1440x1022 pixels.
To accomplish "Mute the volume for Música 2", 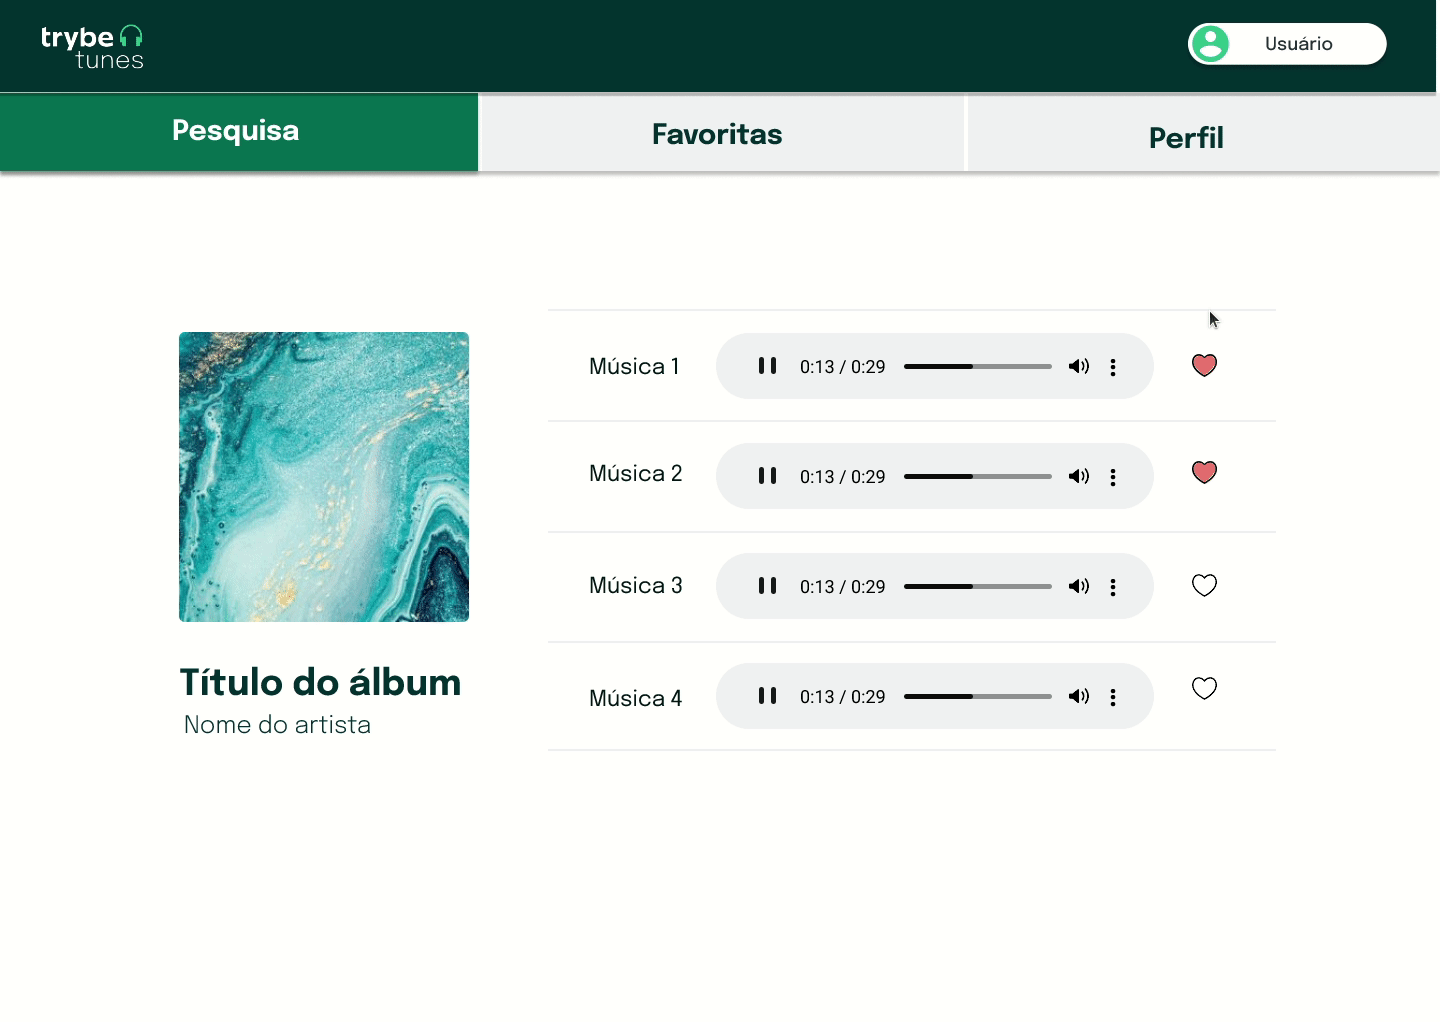I will (1079, 476).
